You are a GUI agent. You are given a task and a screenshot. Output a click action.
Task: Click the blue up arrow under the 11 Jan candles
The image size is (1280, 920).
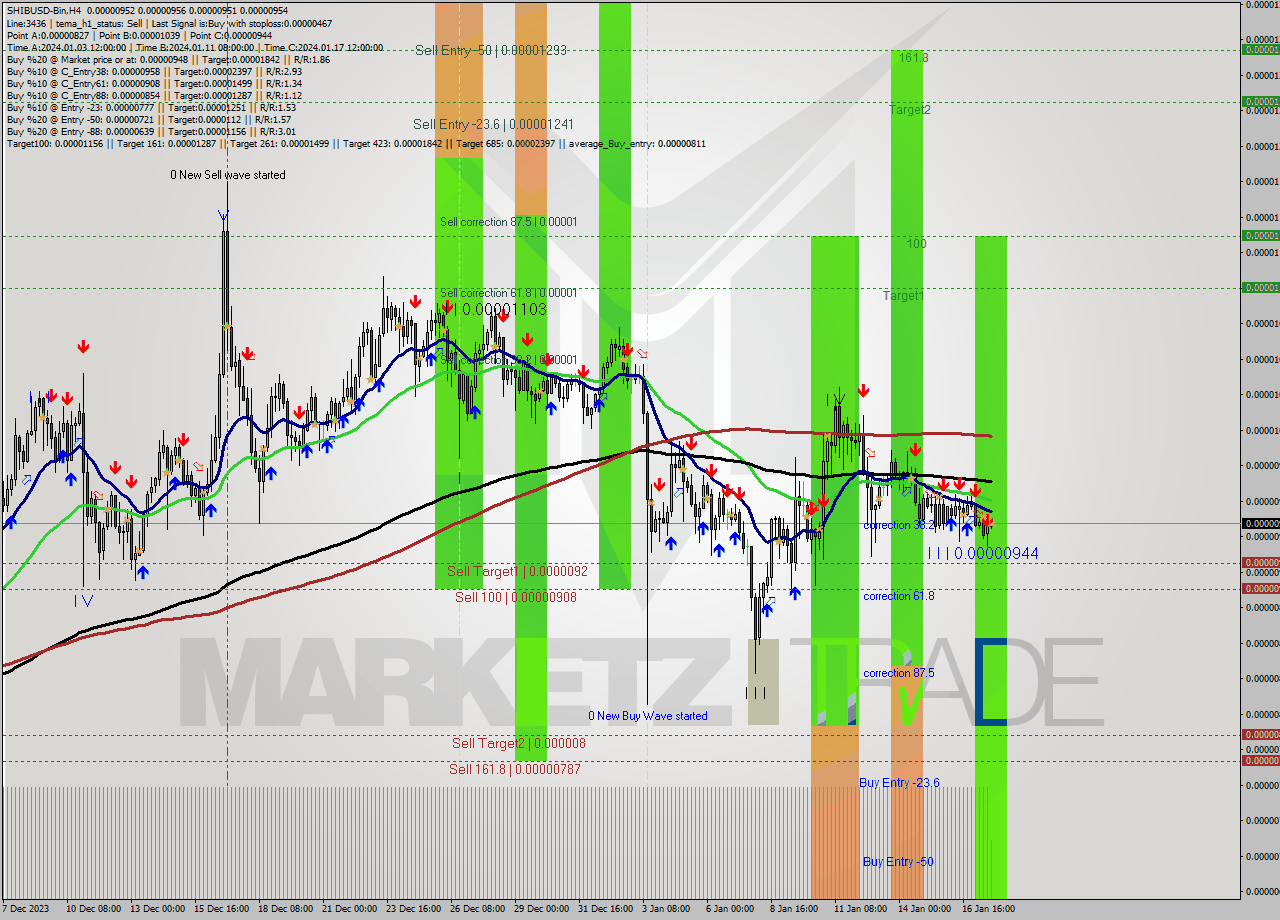coord(793,594)
